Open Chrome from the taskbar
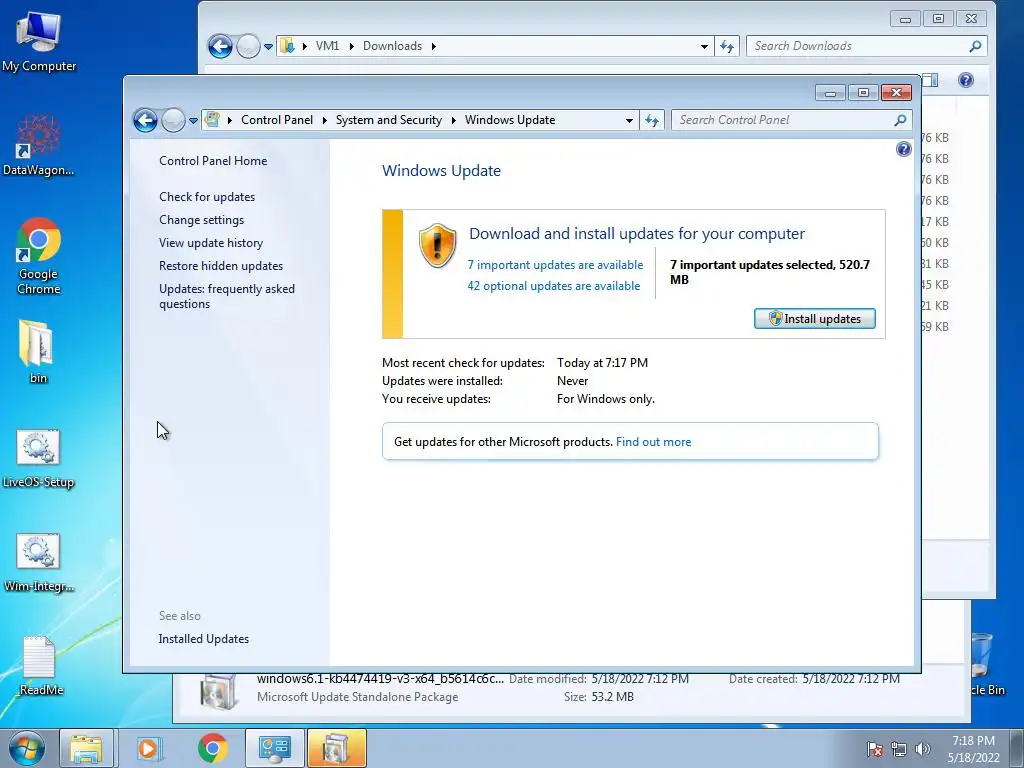 [x=212, y=748]
